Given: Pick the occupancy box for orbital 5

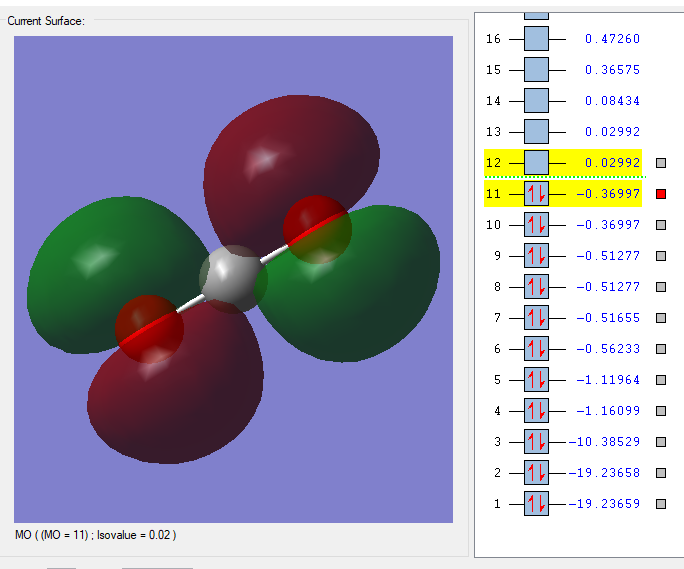Looking at the screenshot, I should tap(536, 379).
